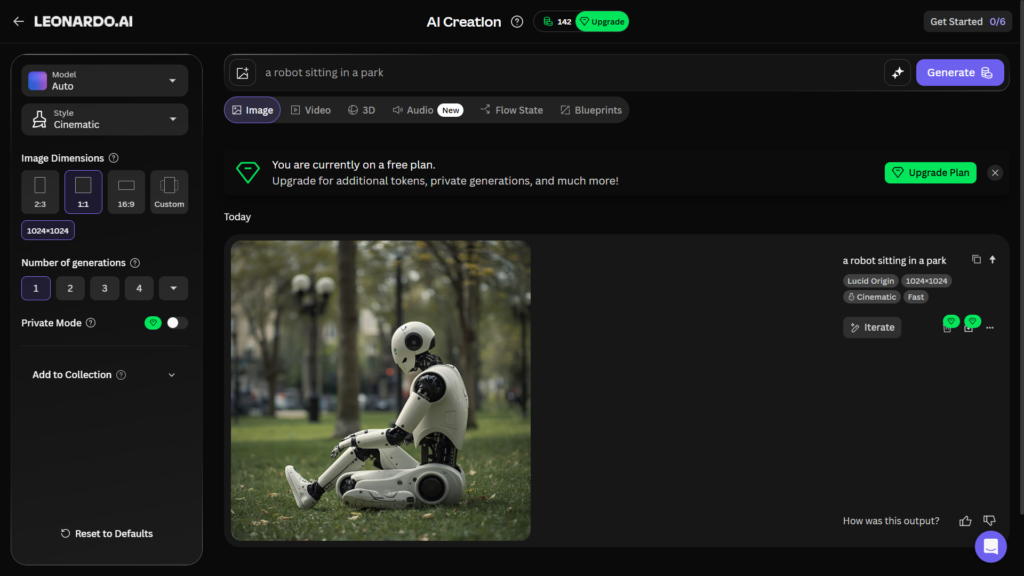This screenshot has height=576, width=1024.
Task: Click the LEONARDO.AI logo
Action: (83, 22)
